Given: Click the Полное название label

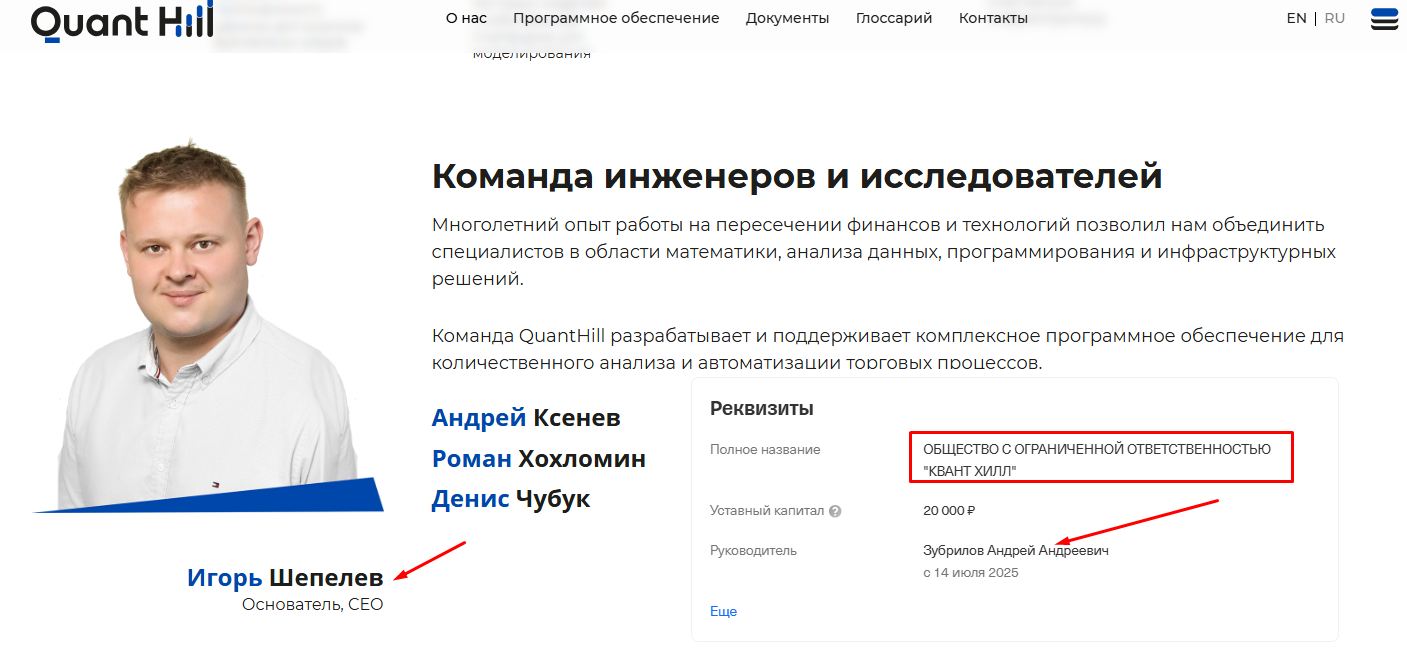Looking at the screenshot, I should click(x=765, y=449).
